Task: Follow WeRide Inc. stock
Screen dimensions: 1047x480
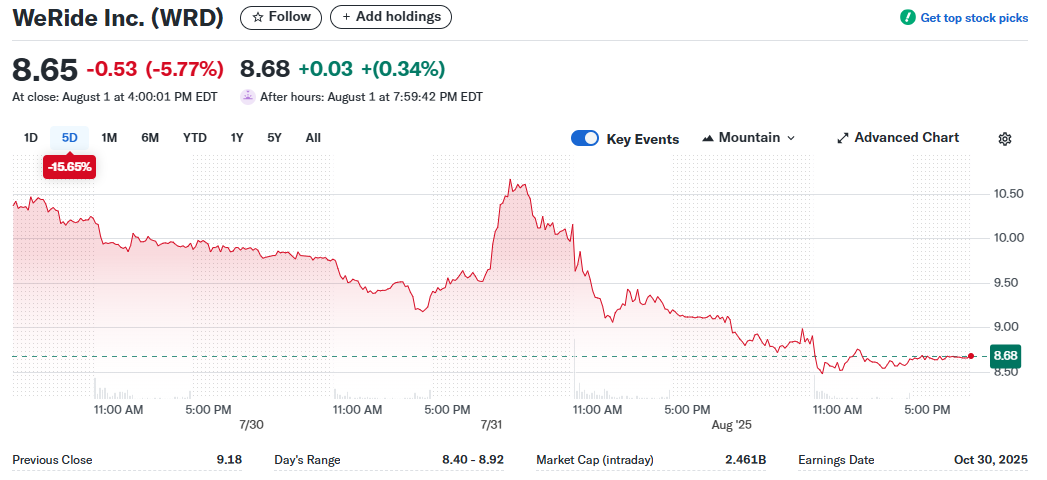Action: tap(280, 17)
